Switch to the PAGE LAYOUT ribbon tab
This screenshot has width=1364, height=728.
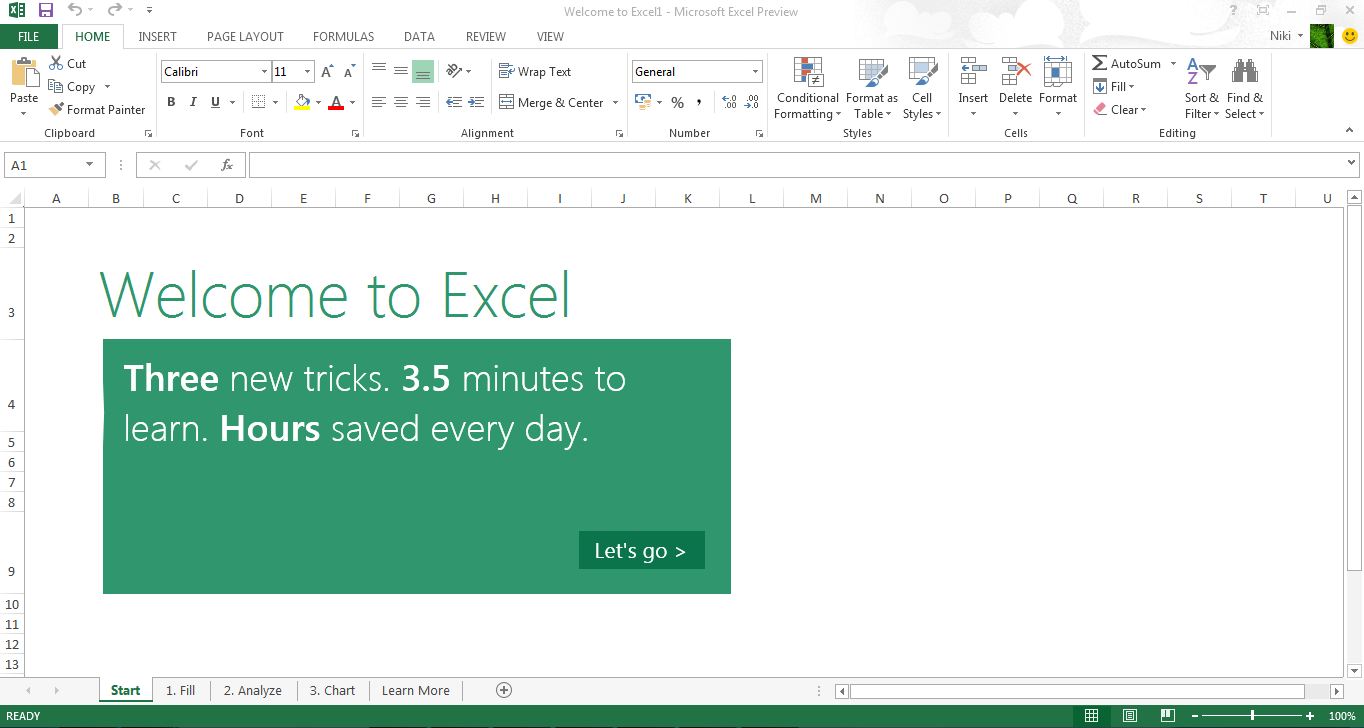(245, 36)
